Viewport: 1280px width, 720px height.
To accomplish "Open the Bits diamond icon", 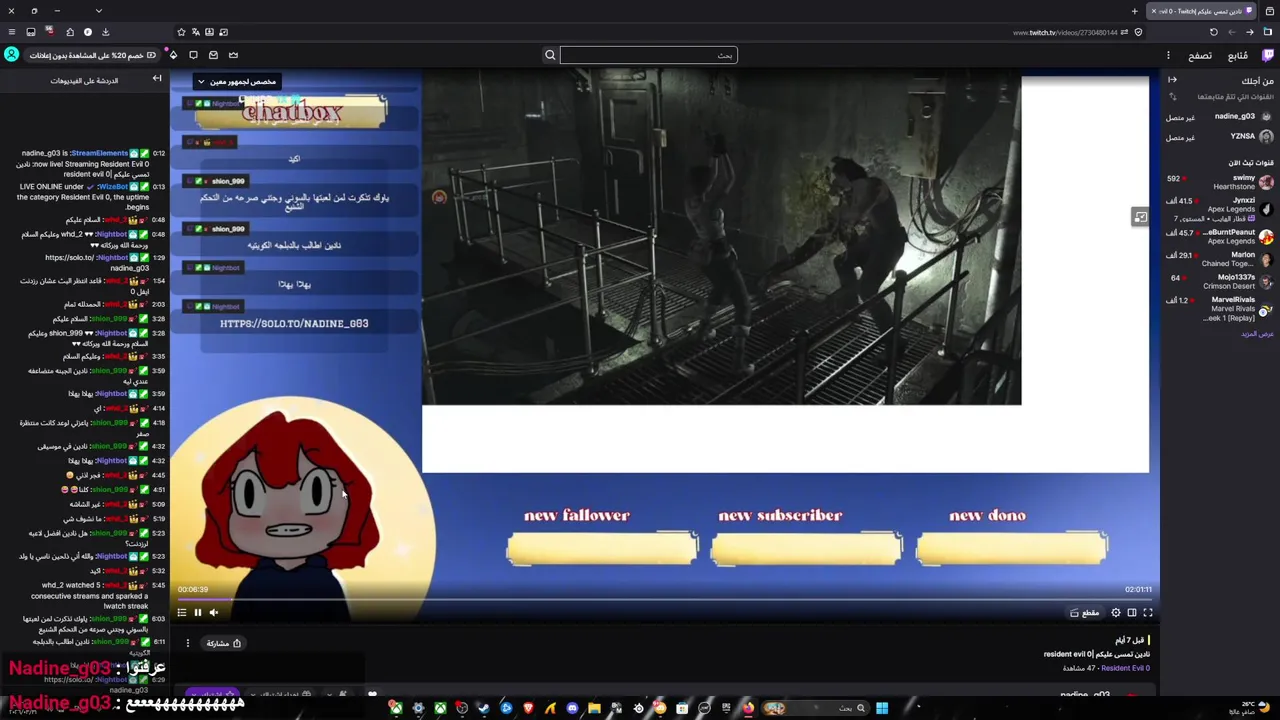I will [x=173, y=55].
